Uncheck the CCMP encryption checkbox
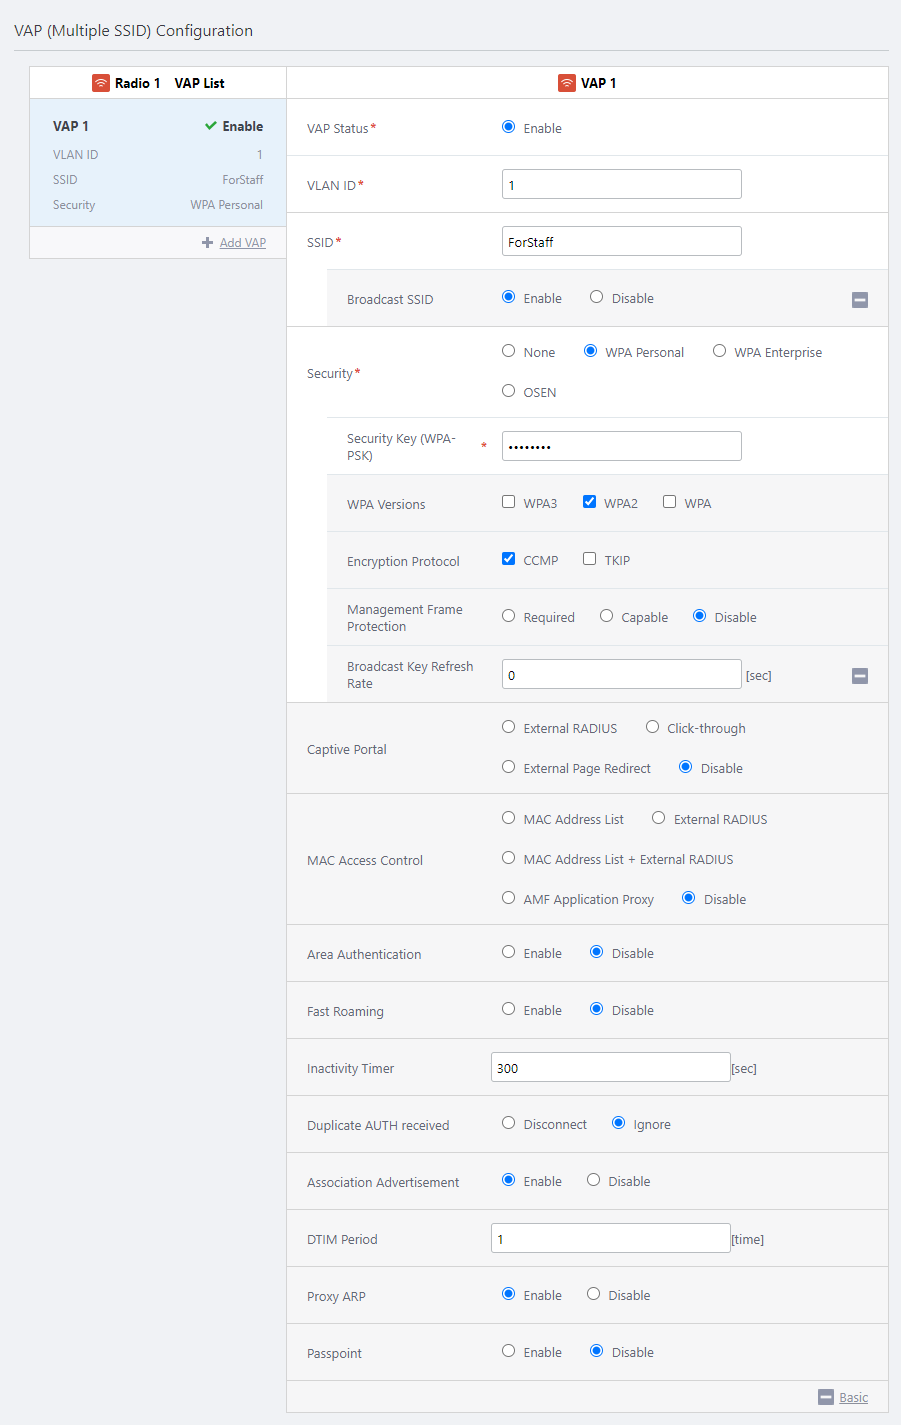The image size is (901, 1425). click(509, 559)
